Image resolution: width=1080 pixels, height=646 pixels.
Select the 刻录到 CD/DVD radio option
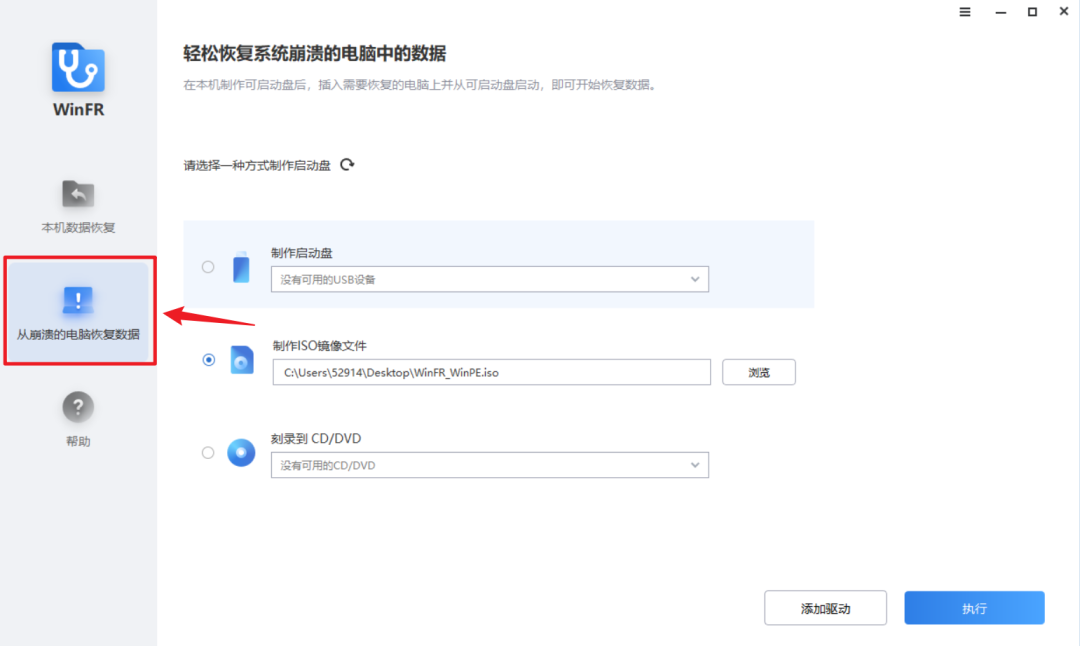pyautogui.click(x=208, y=453)
